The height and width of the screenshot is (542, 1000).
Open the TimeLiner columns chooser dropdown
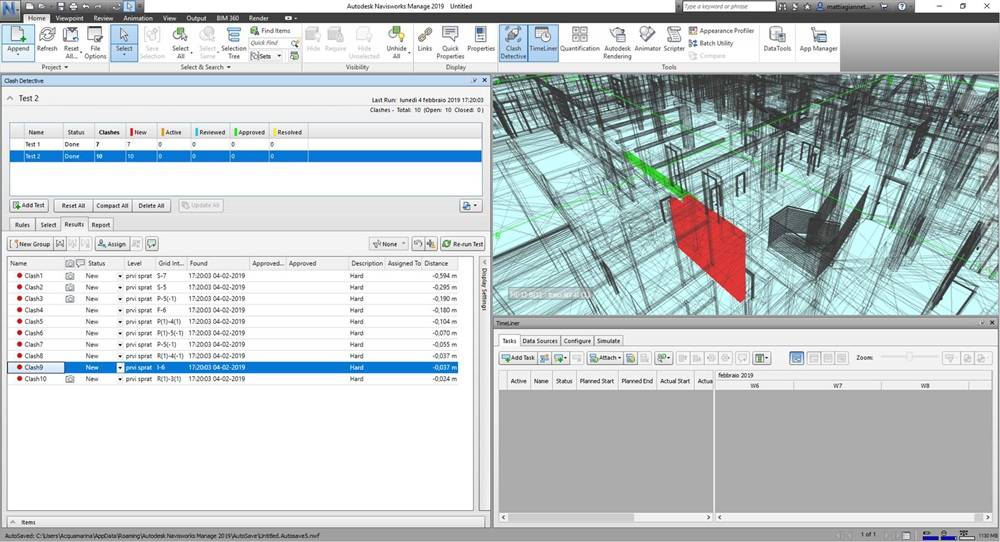(x=761, y=358)
